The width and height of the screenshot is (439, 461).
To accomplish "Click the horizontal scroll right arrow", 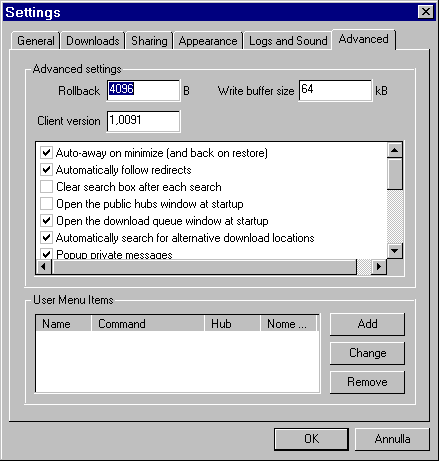I will click(x=379, y=267).
